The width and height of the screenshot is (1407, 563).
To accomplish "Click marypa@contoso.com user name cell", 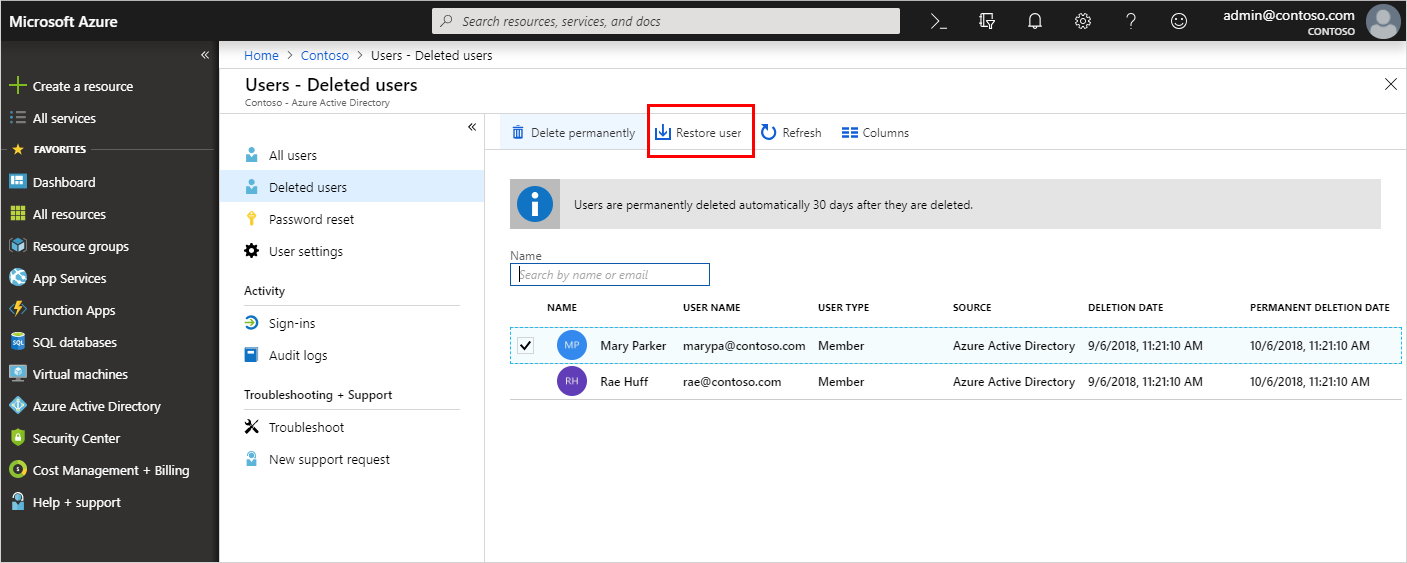I will 744,346.
